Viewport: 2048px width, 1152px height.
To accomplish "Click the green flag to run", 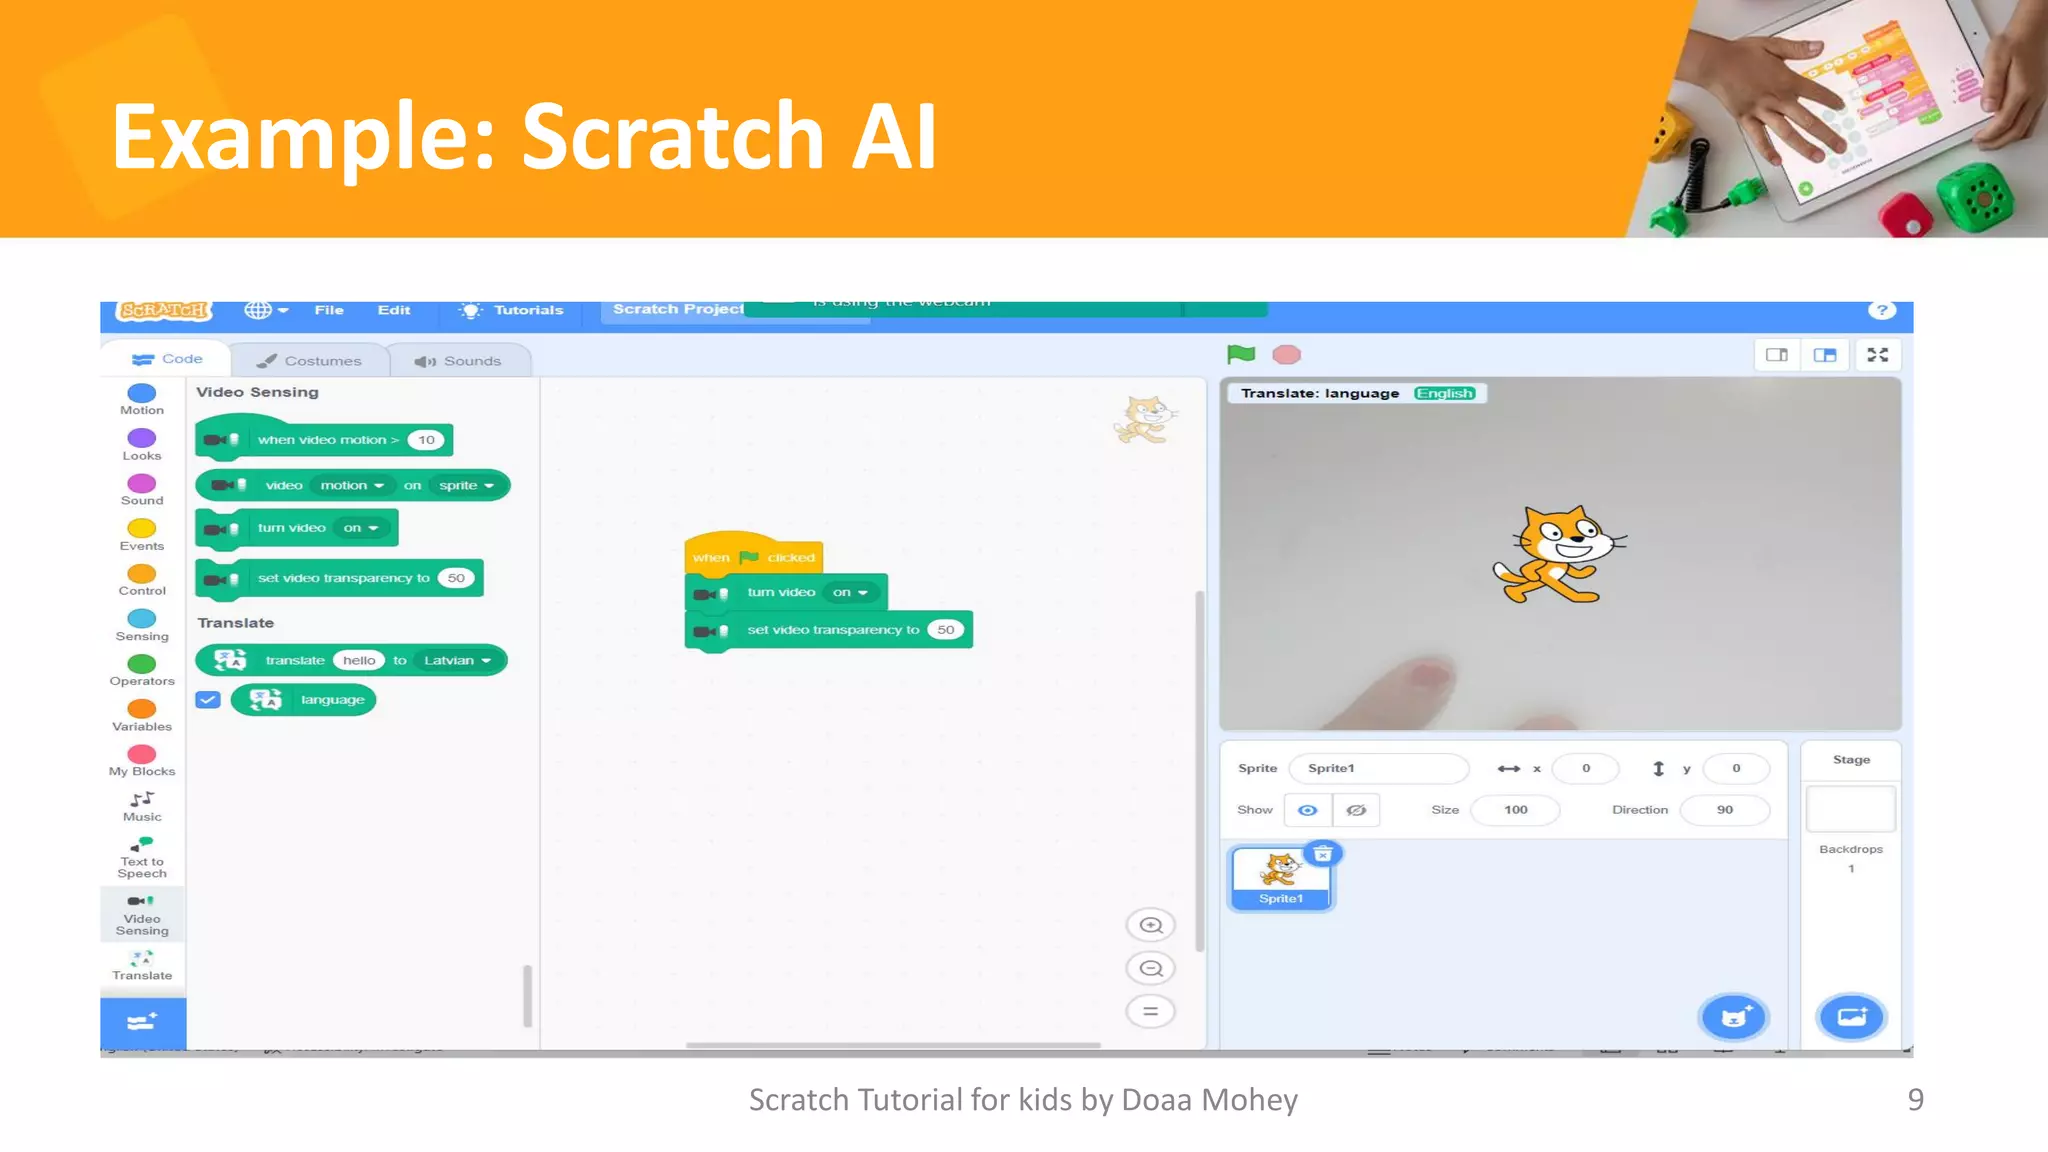I will click(1241, 354).
